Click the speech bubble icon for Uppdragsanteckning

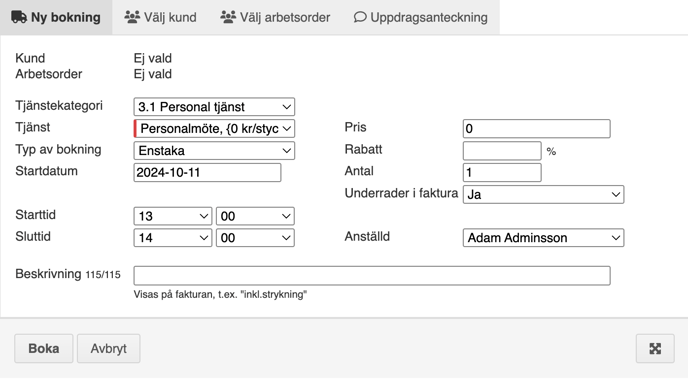click(x=360, y=17)
